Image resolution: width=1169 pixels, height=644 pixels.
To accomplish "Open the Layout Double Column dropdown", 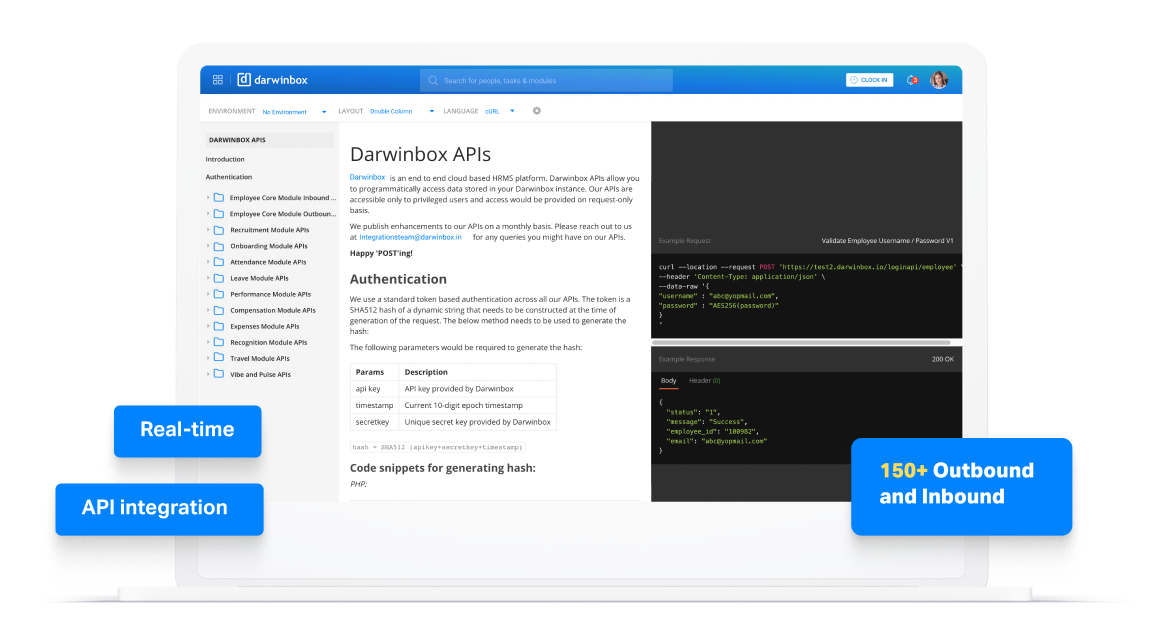I will (x=401, y=112).
